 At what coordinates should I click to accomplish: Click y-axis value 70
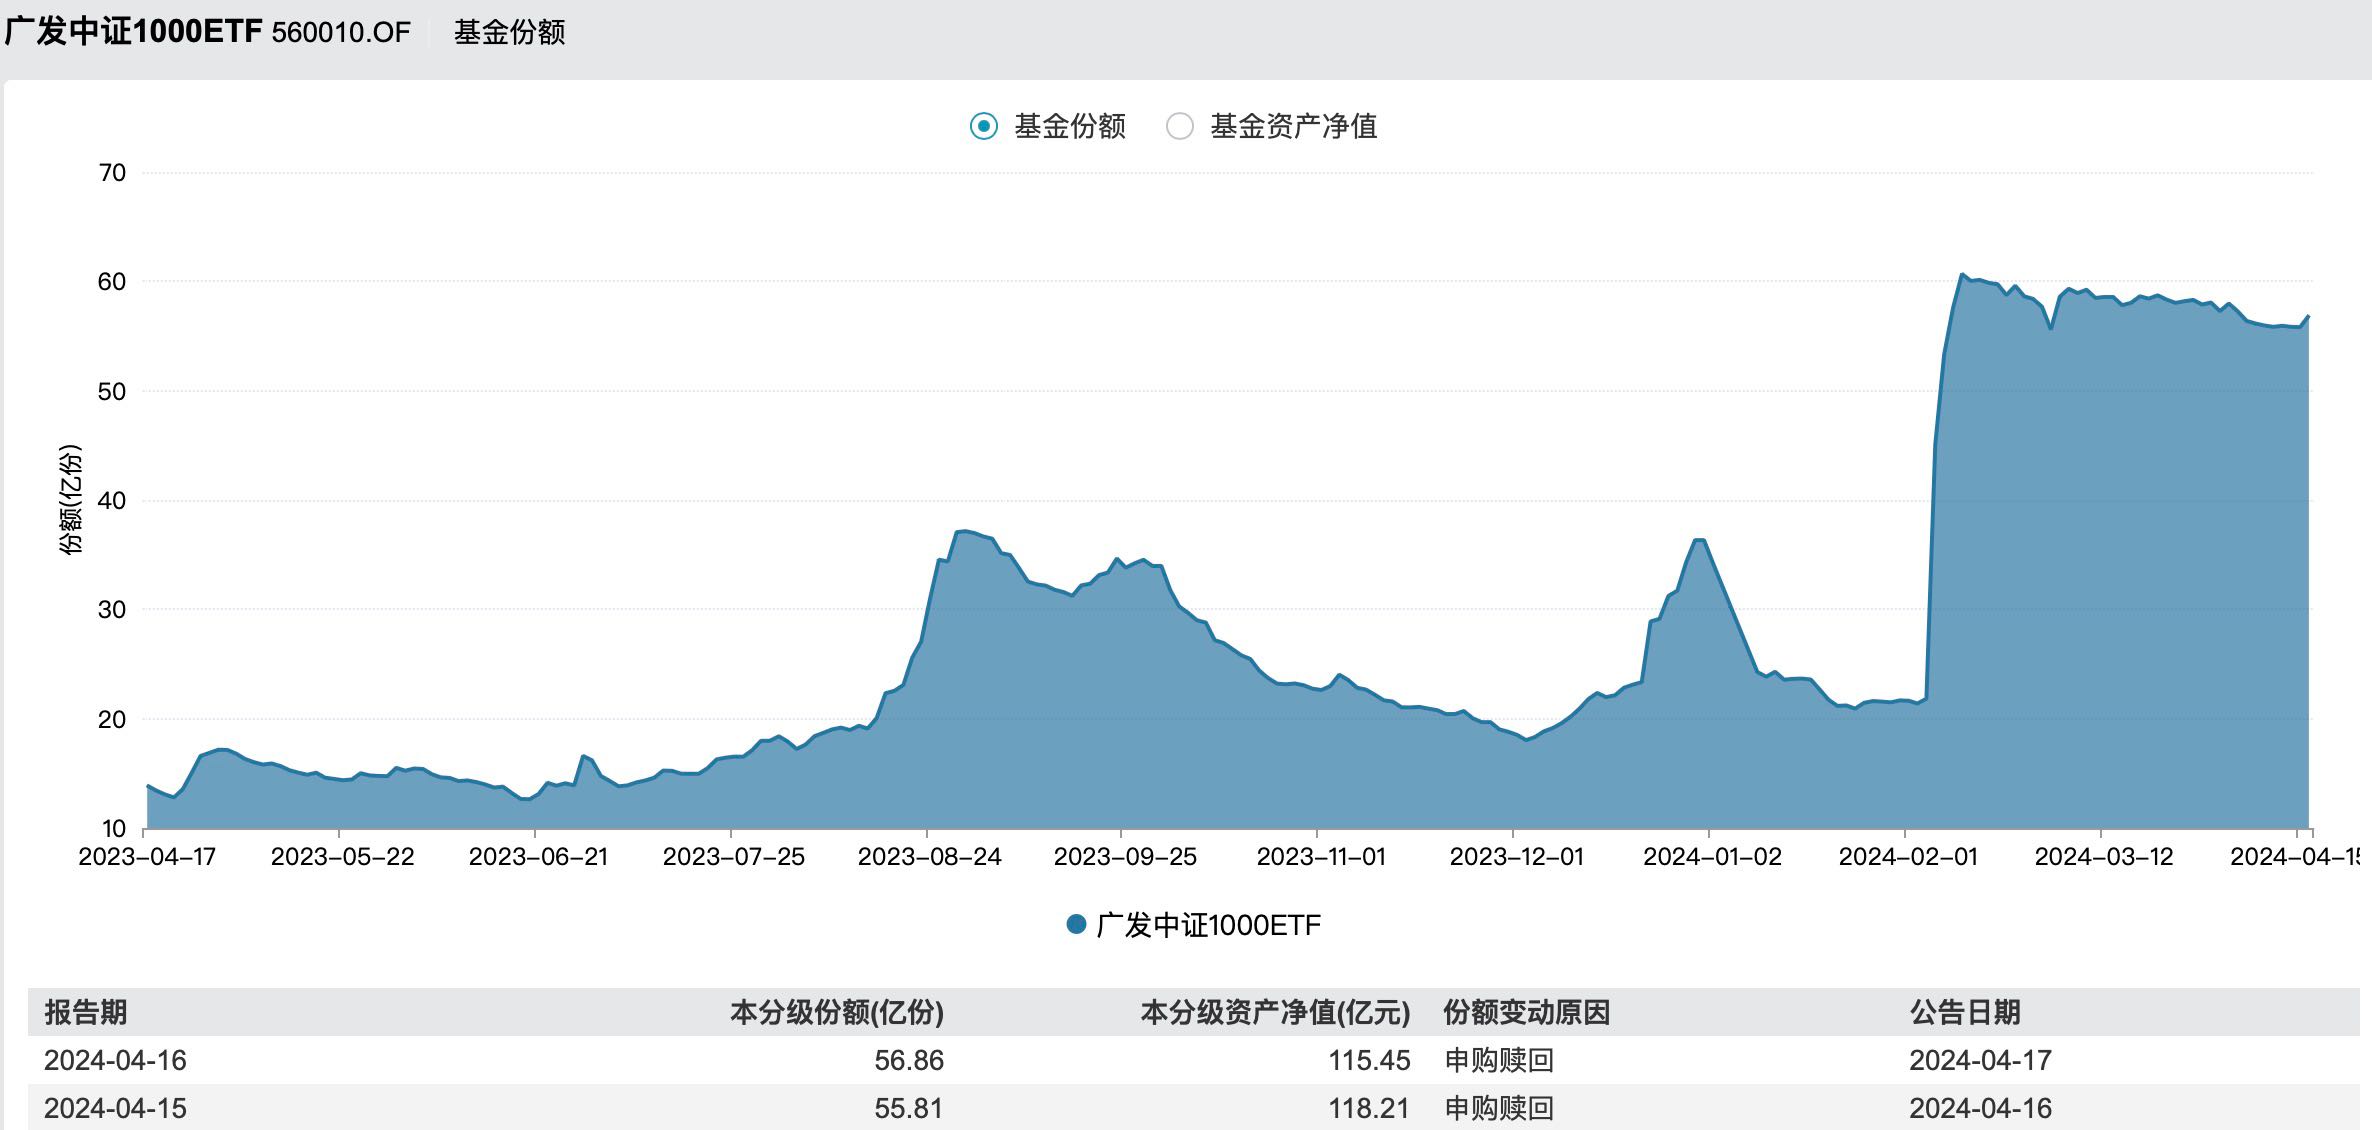(112, 173)
